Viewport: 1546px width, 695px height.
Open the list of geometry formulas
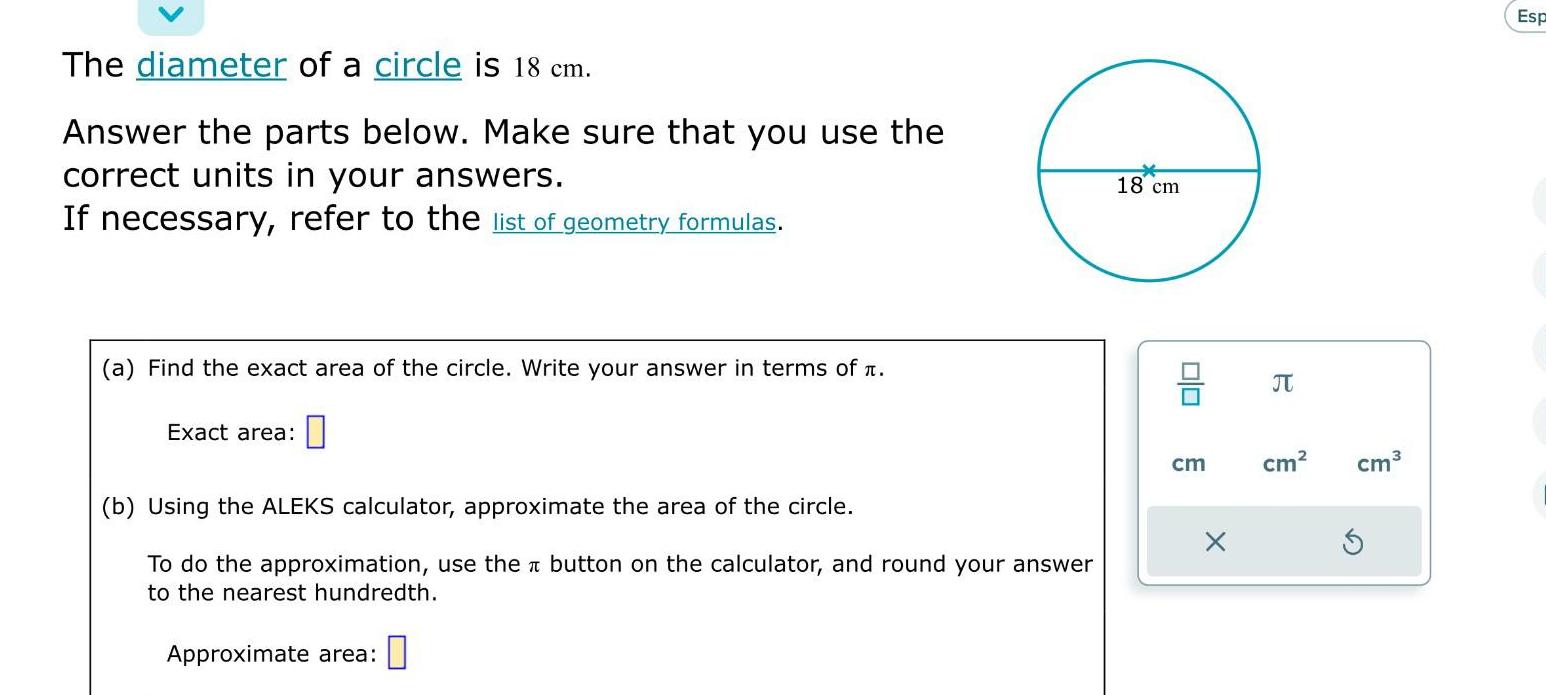pyautogui.click(x=633, y=222)
